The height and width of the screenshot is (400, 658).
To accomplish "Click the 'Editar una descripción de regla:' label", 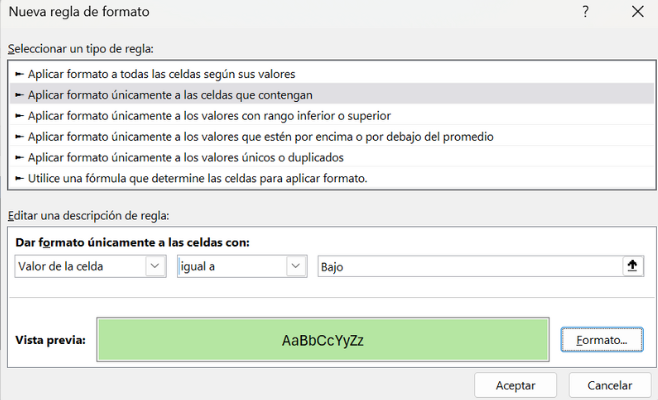I will pyautogui.click(x=89, y=216).
